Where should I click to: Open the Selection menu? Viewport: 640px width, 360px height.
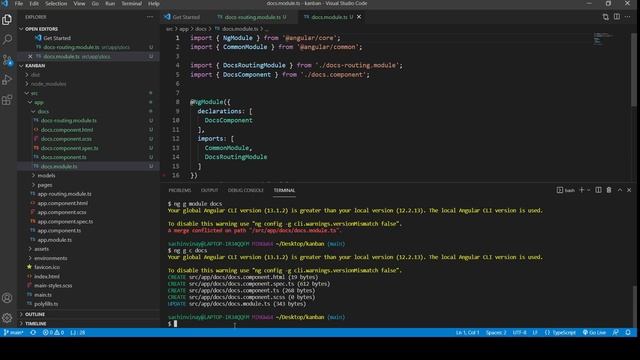pos(56,4)
